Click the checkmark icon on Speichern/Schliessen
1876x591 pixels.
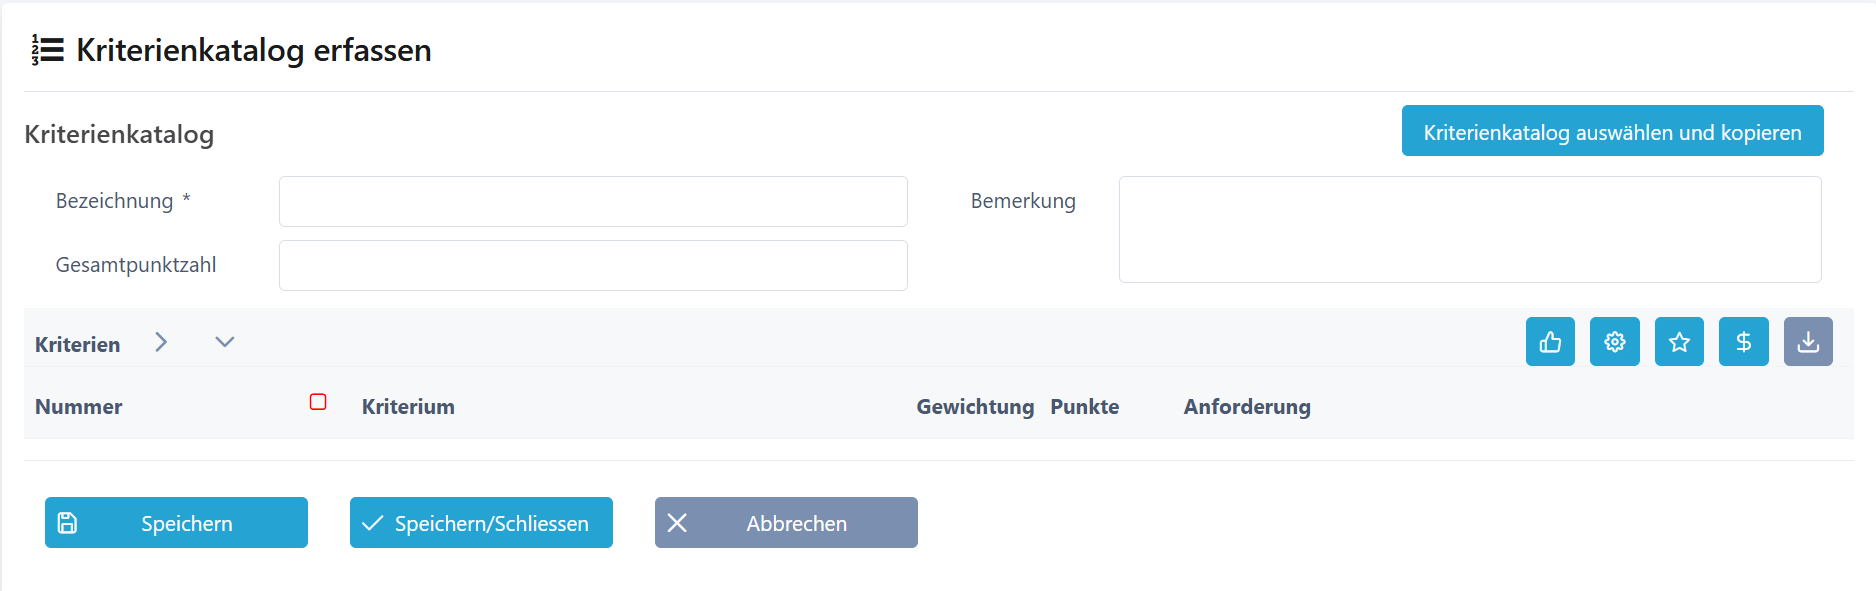pos(372,523)
